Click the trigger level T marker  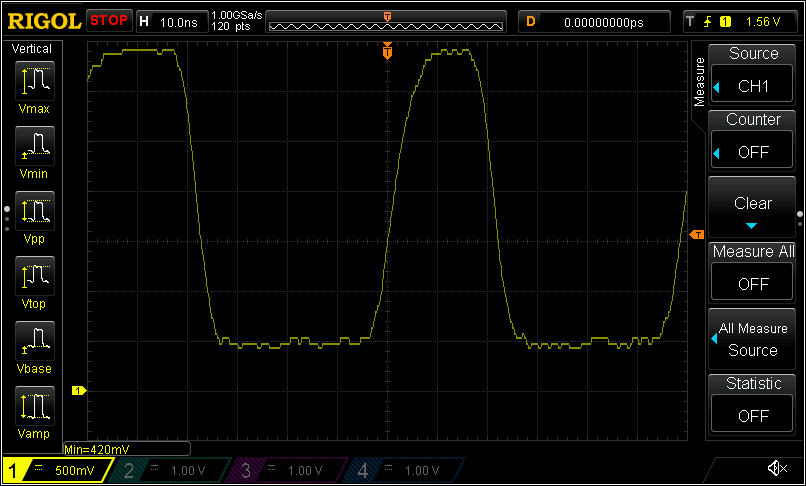click(x=697, y=234)
